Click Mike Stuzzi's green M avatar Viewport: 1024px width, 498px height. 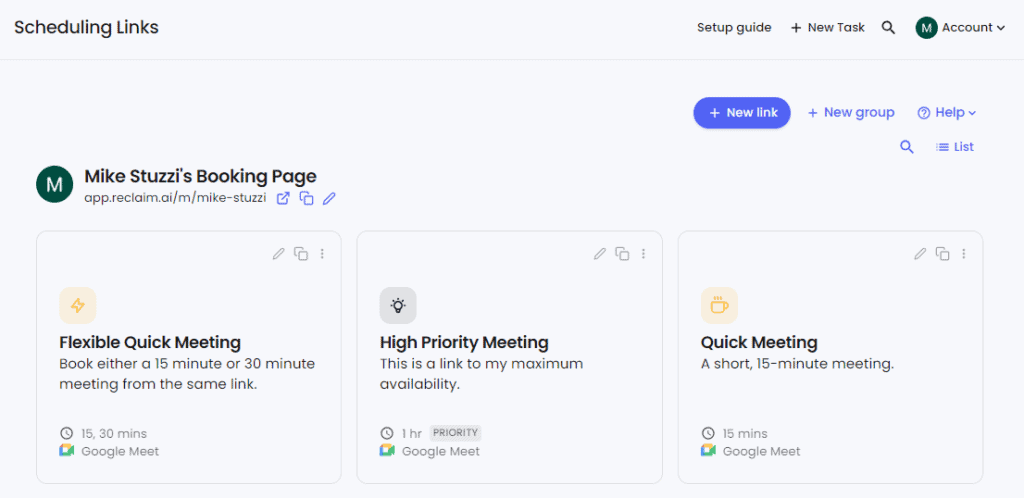click(55, 184)
